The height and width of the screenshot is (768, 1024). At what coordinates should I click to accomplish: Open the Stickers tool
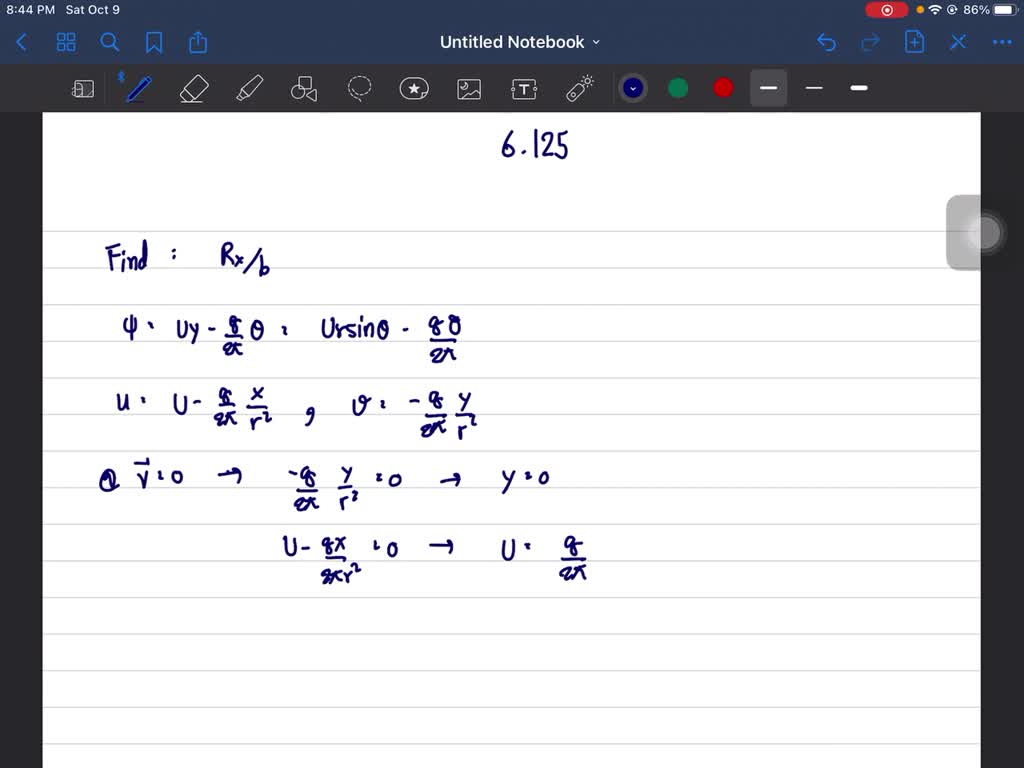tap(414, 88)
